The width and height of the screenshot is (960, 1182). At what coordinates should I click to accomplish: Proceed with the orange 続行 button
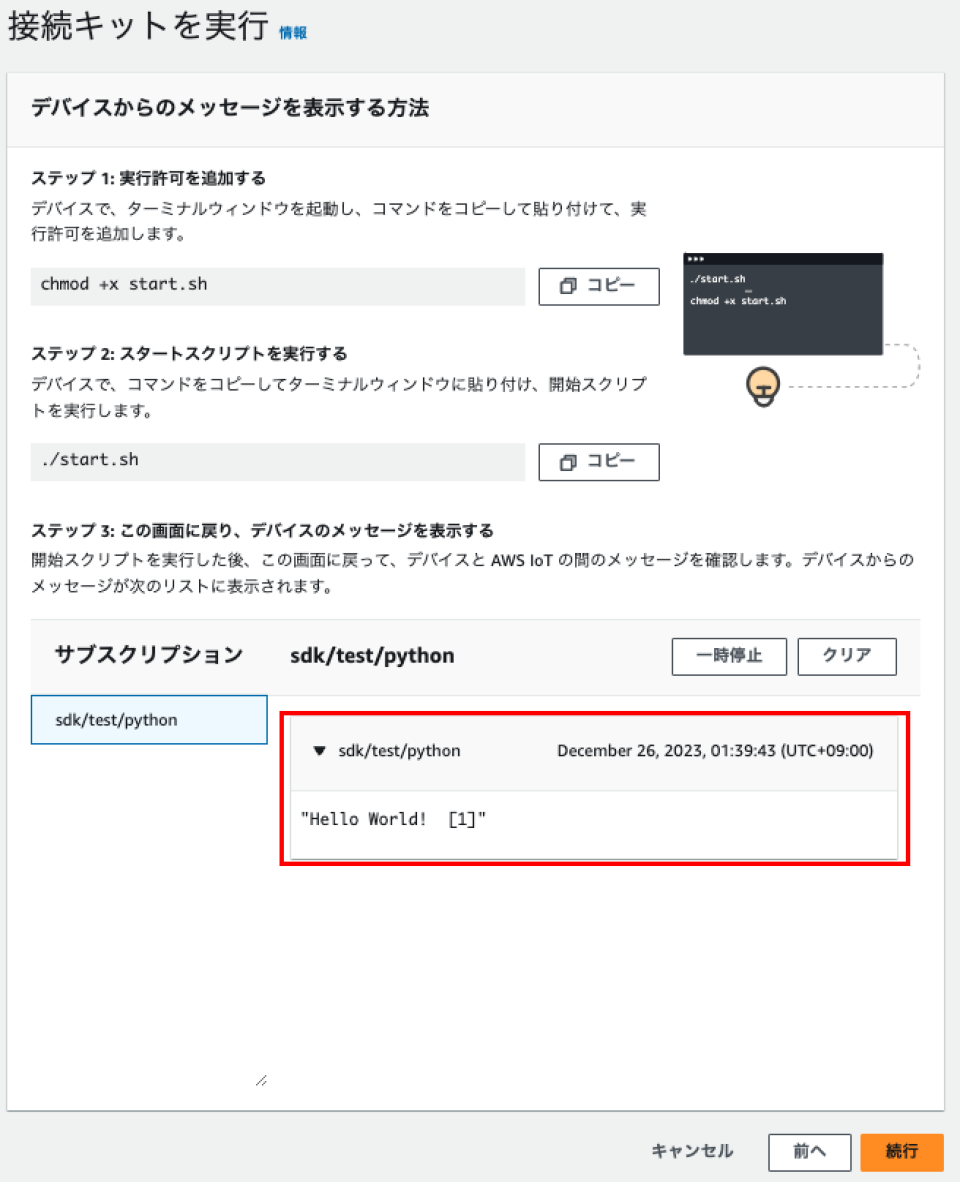pos(902,1152)
